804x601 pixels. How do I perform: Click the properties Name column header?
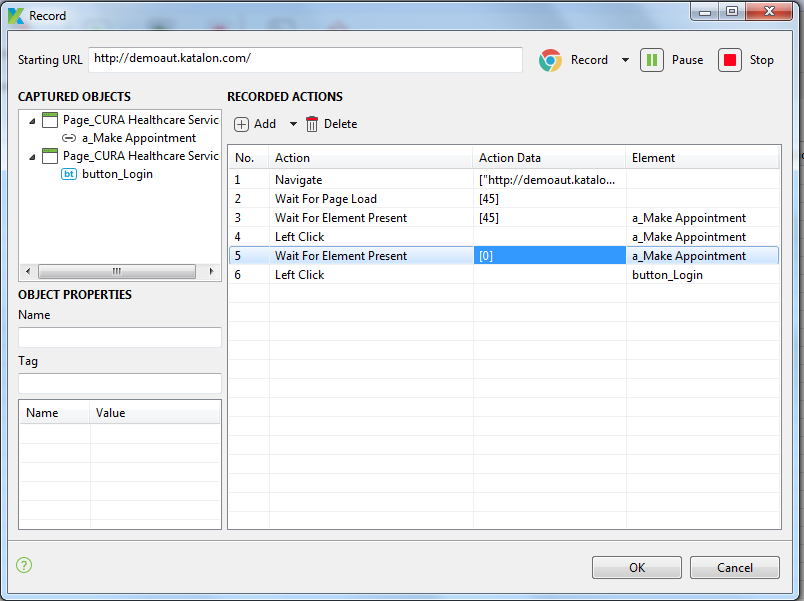[x=54, y=413]
